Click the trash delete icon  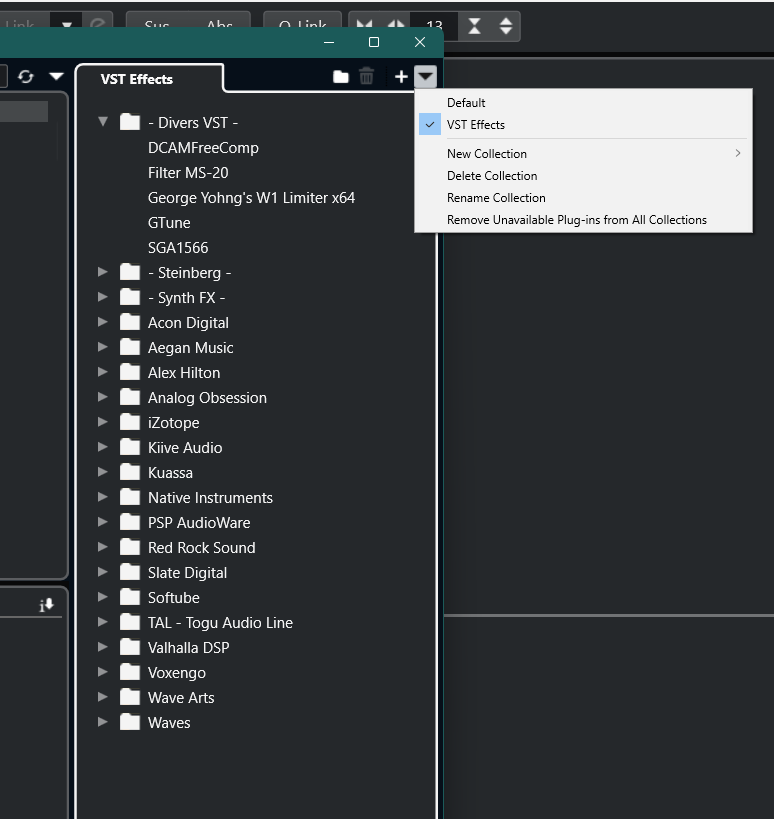pyautogui.click(x=367, y=77)
